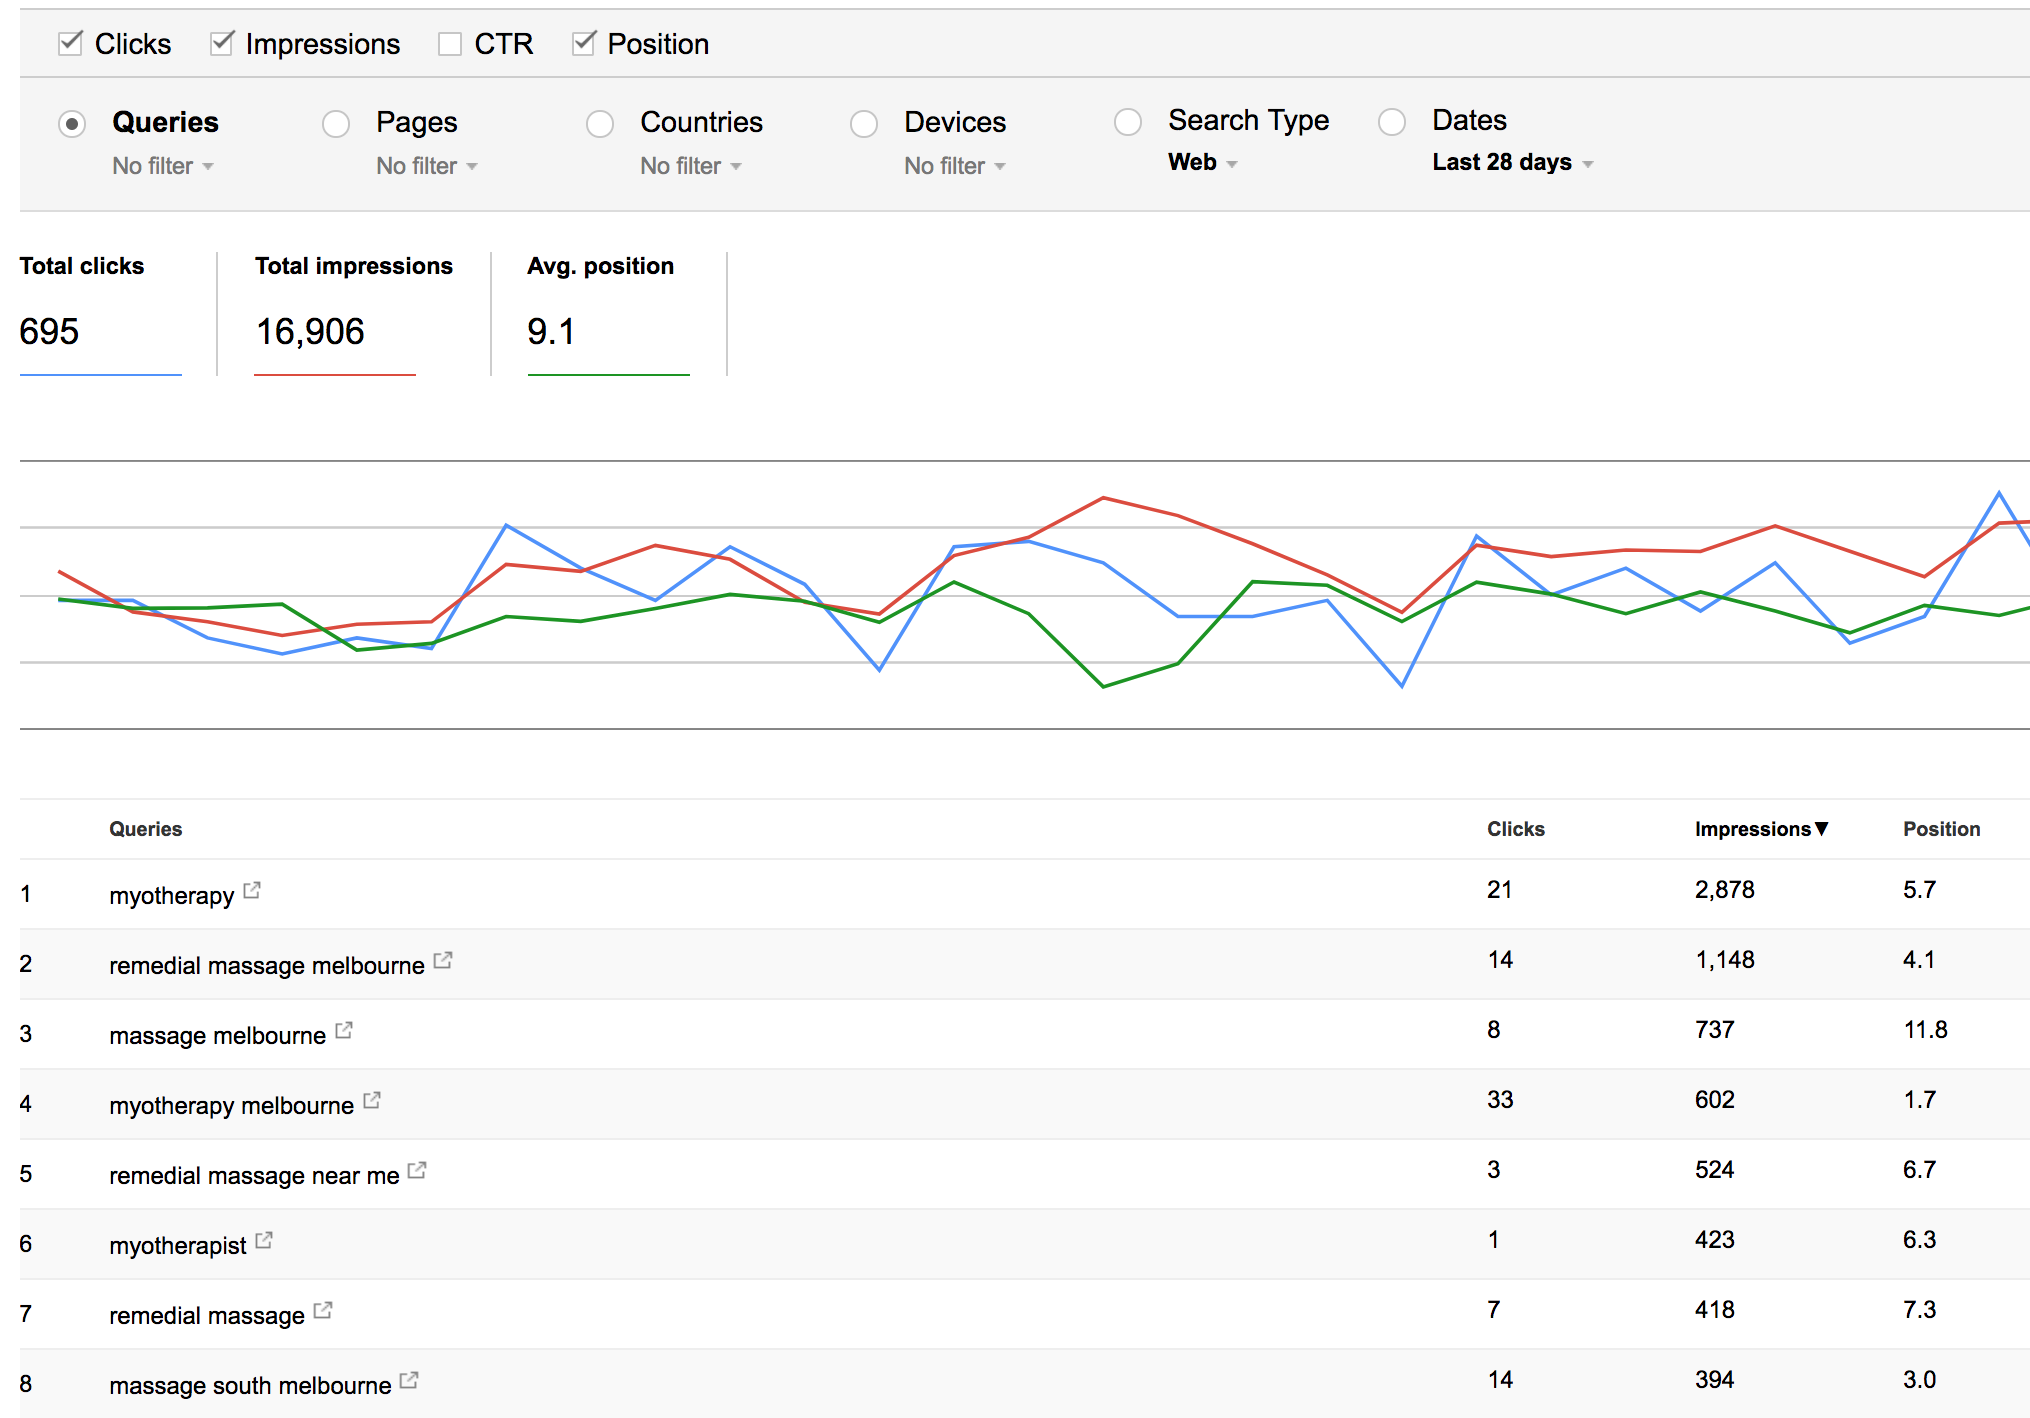Open external link icon for massage melbourne
This screenshot has height=1418, width=2030.
pyautogui.click(x=344, y=1030)
